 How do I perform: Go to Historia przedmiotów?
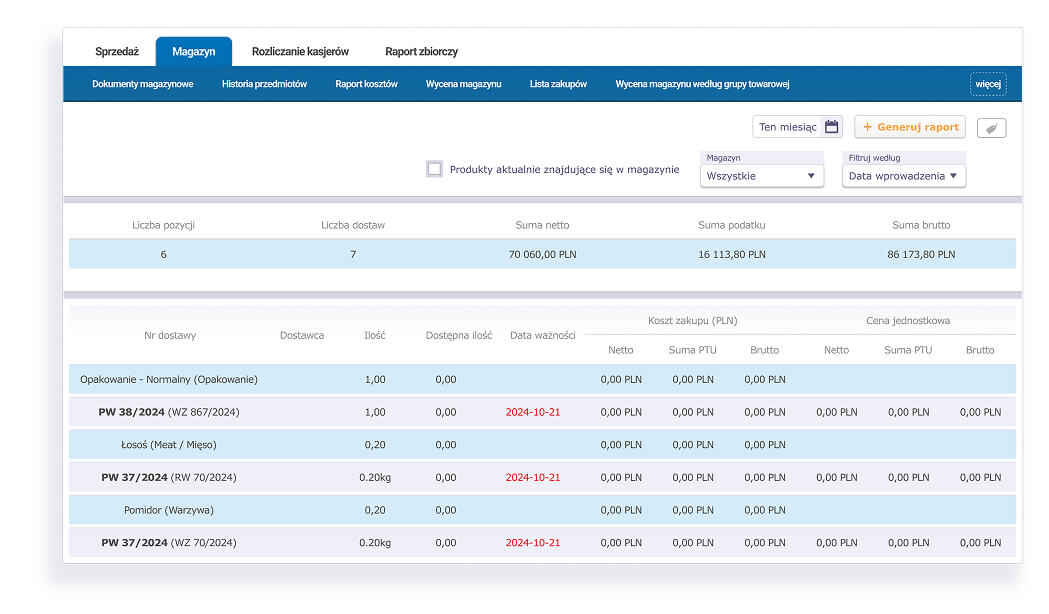pyautogui.click(x=264, y=84)
